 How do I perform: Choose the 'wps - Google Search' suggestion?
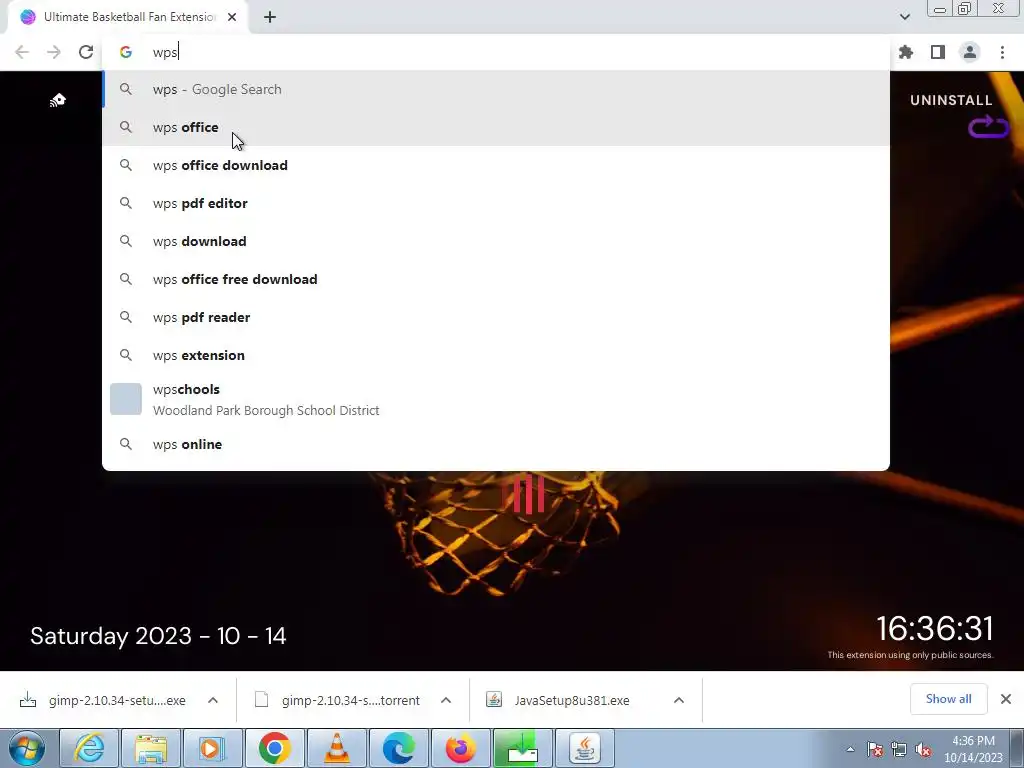click(496, 89)
